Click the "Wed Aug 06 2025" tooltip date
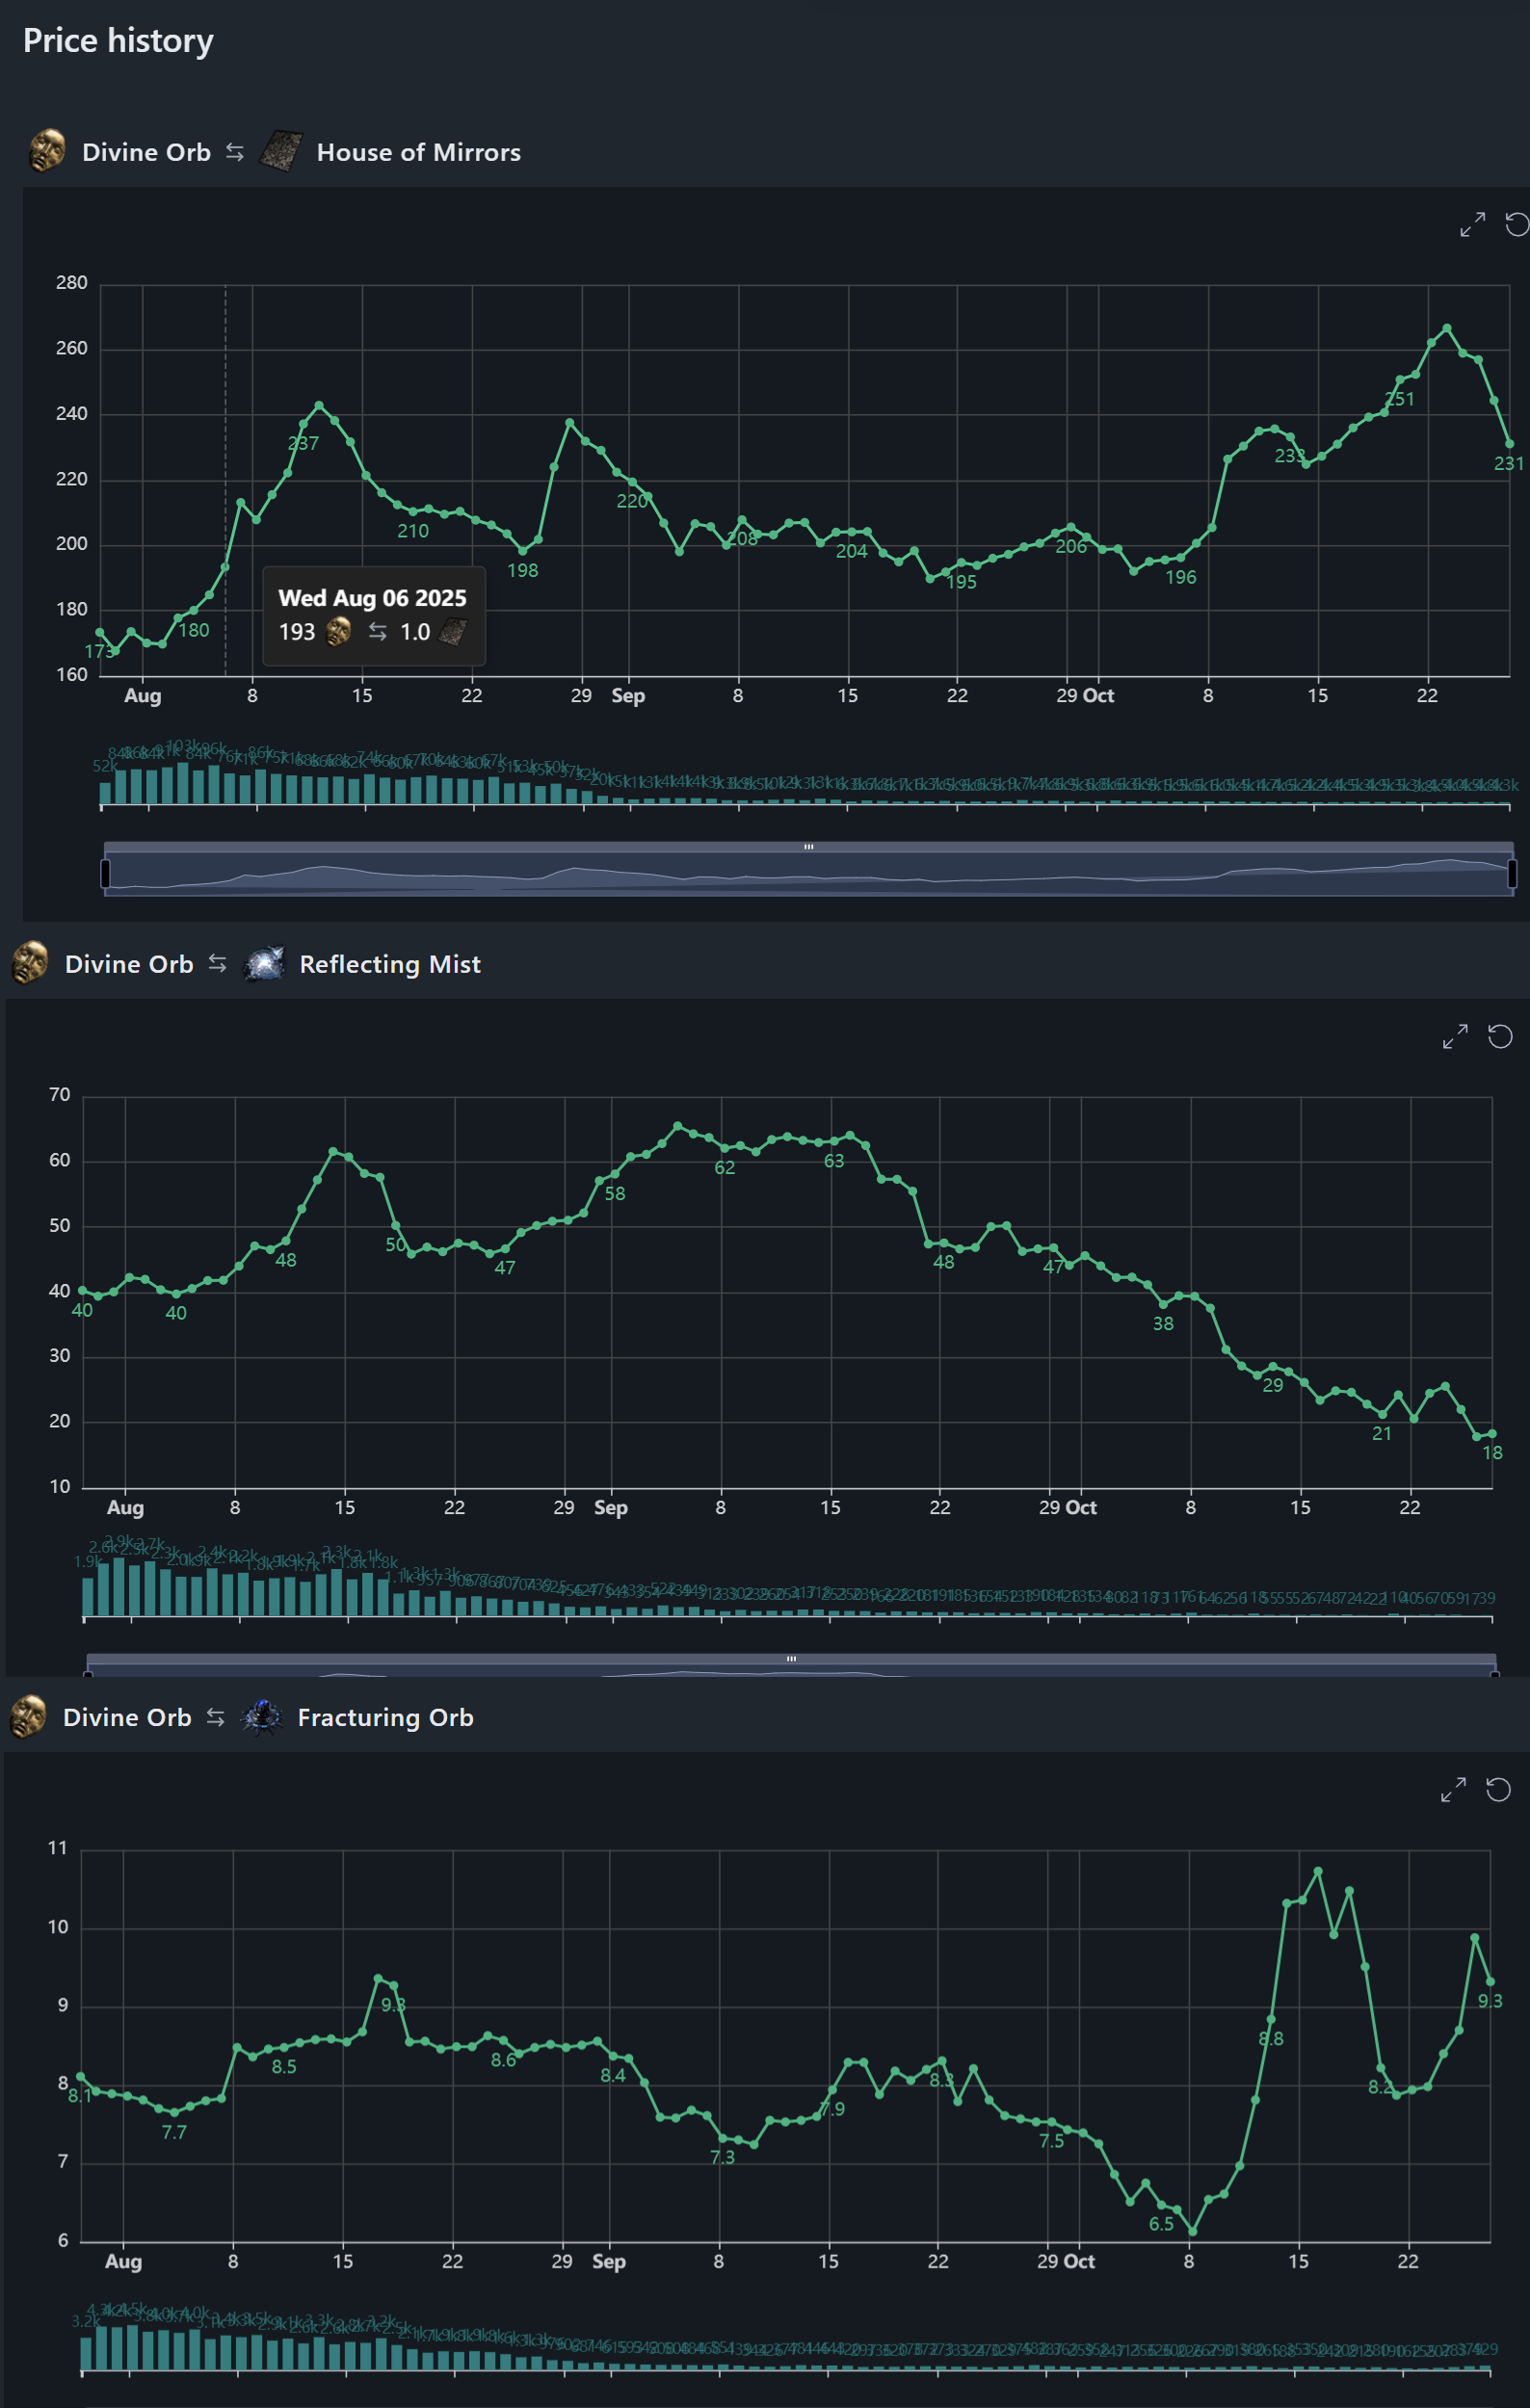The width and height of the screenshot is (1530, 2408). pos(373,598)
